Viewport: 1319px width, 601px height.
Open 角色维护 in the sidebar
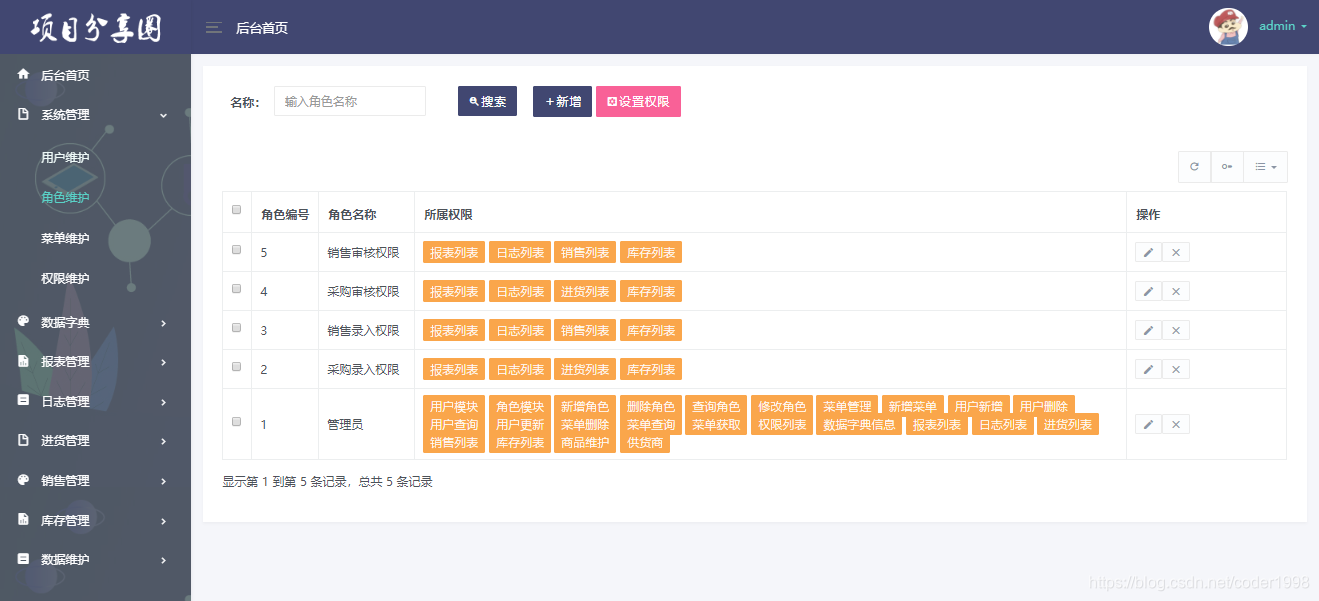tap(65, 198)
